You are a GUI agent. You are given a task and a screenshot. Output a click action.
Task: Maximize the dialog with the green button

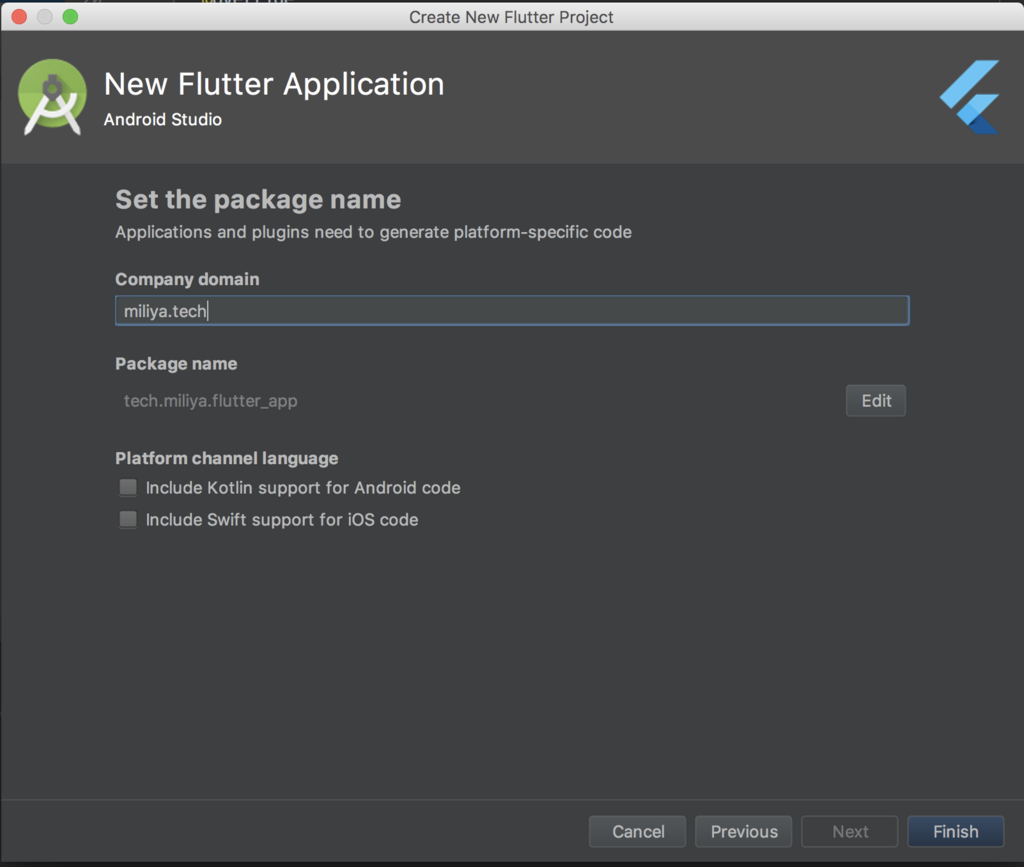(x=70, y=17)
